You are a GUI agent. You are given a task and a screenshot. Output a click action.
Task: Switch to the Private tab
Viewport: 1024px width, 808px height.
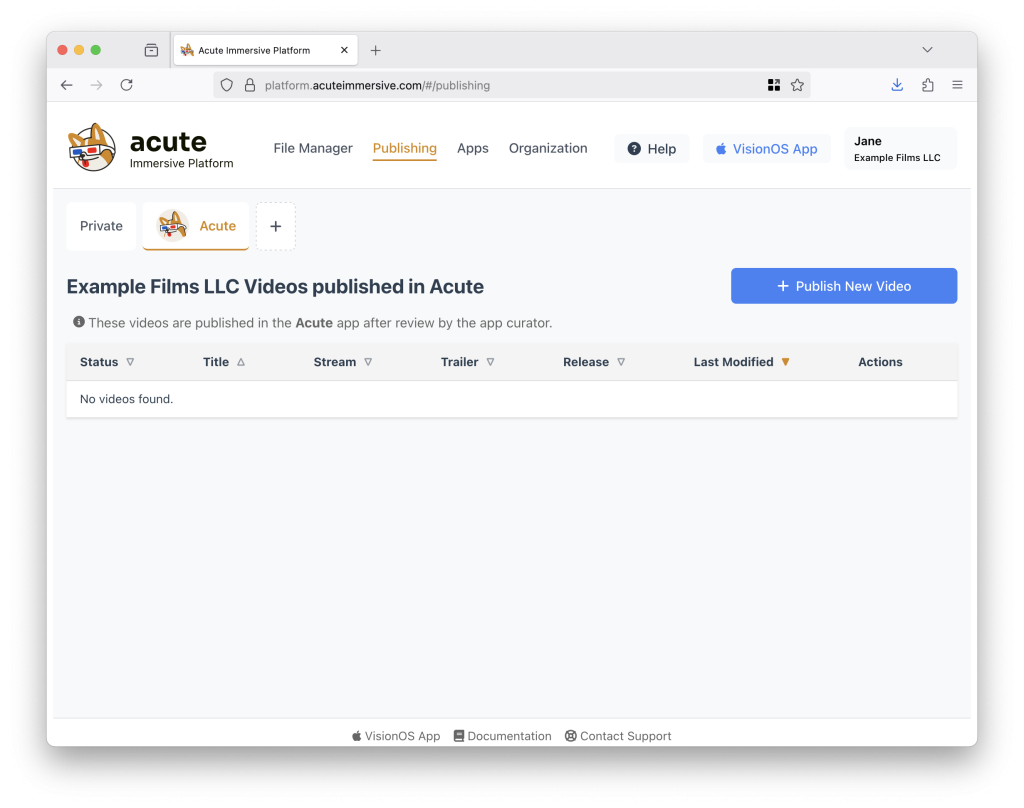(101, 226)
